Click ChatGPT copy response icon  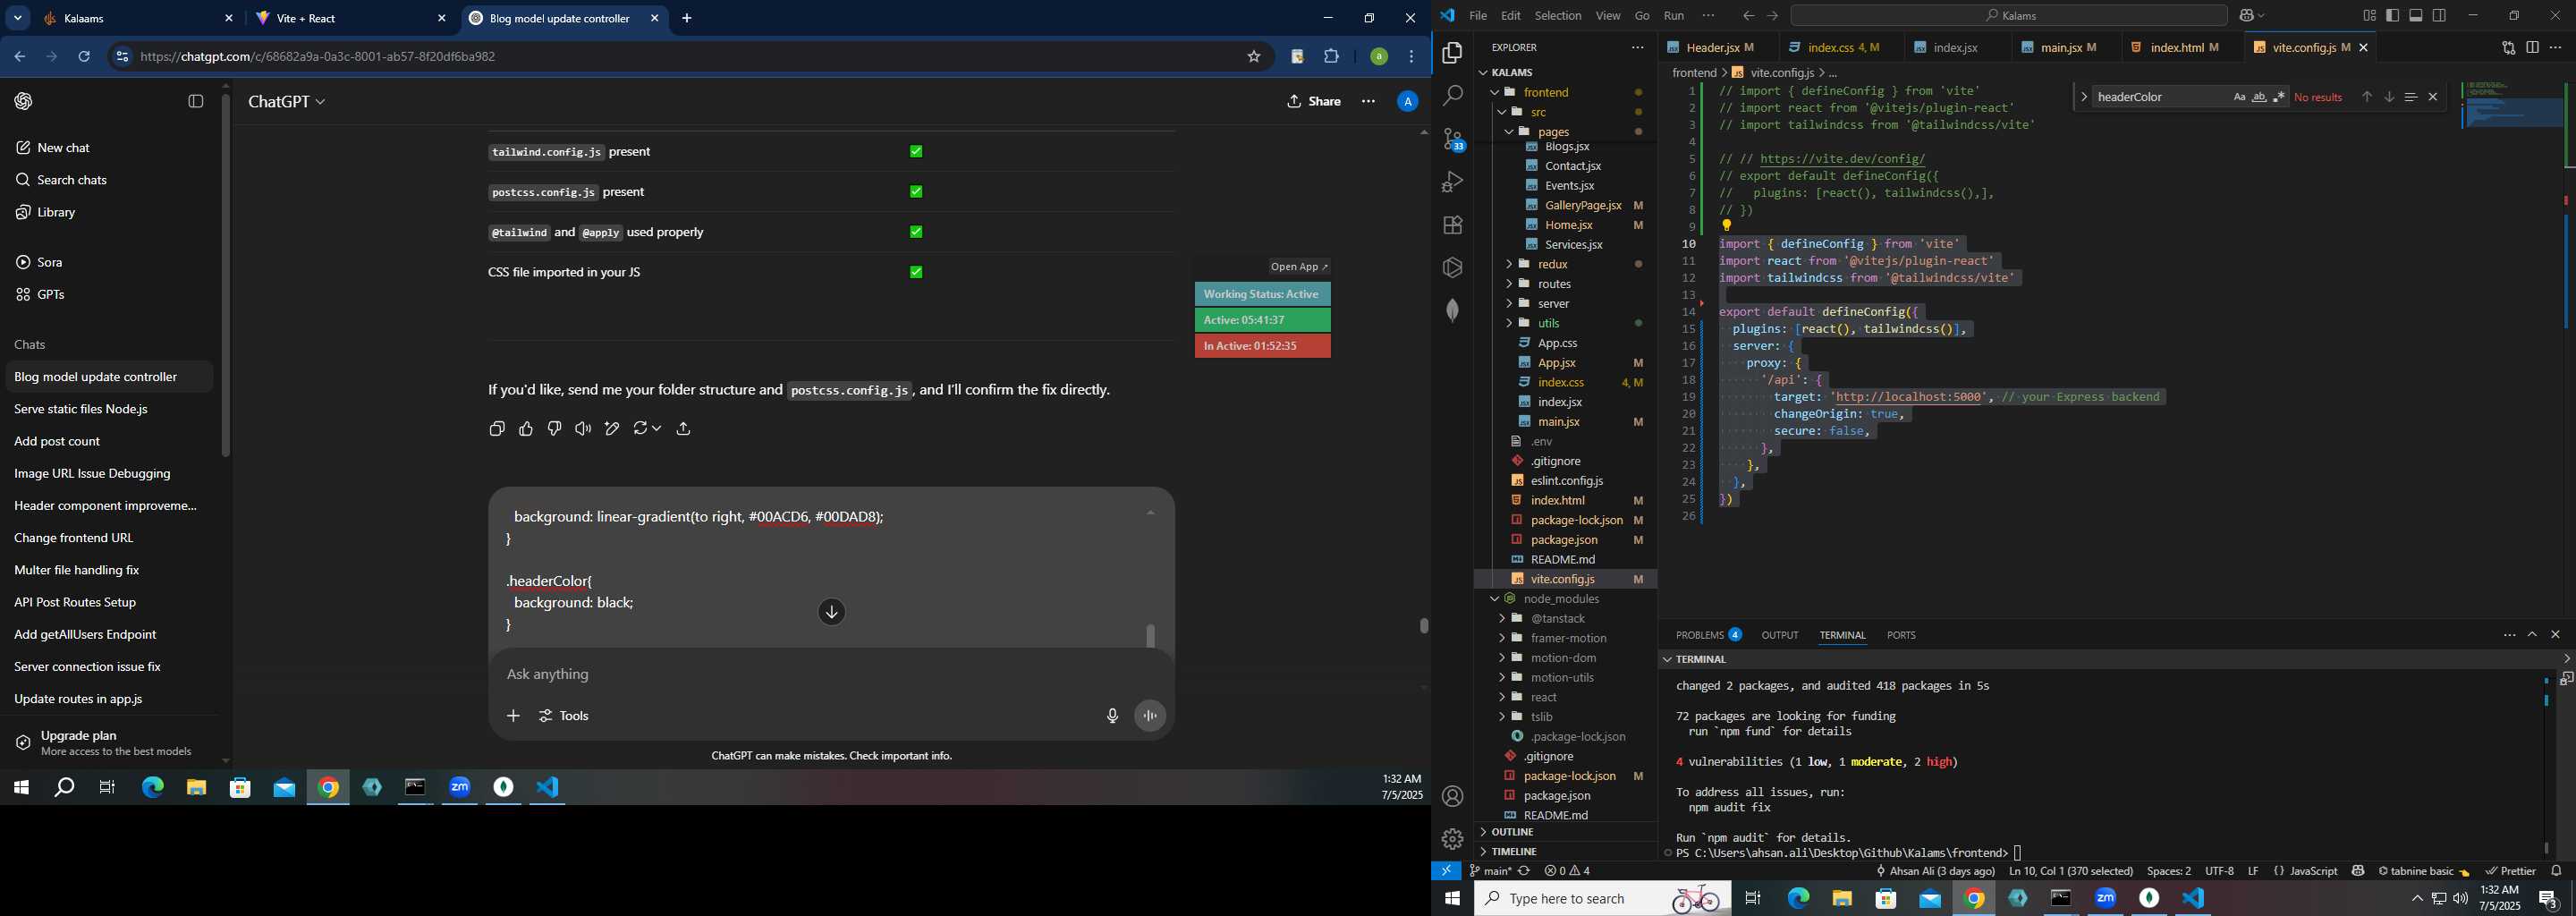(x=497, y=429)
